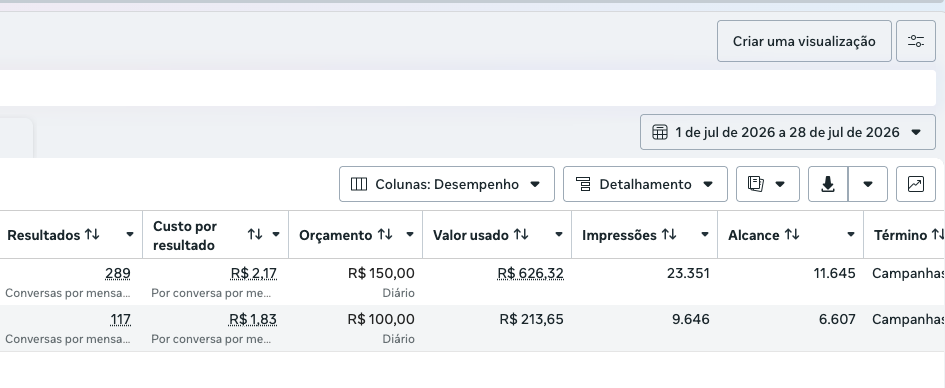
Task: Open Orçamento column menu caret
Action: (x=410, y=234)
